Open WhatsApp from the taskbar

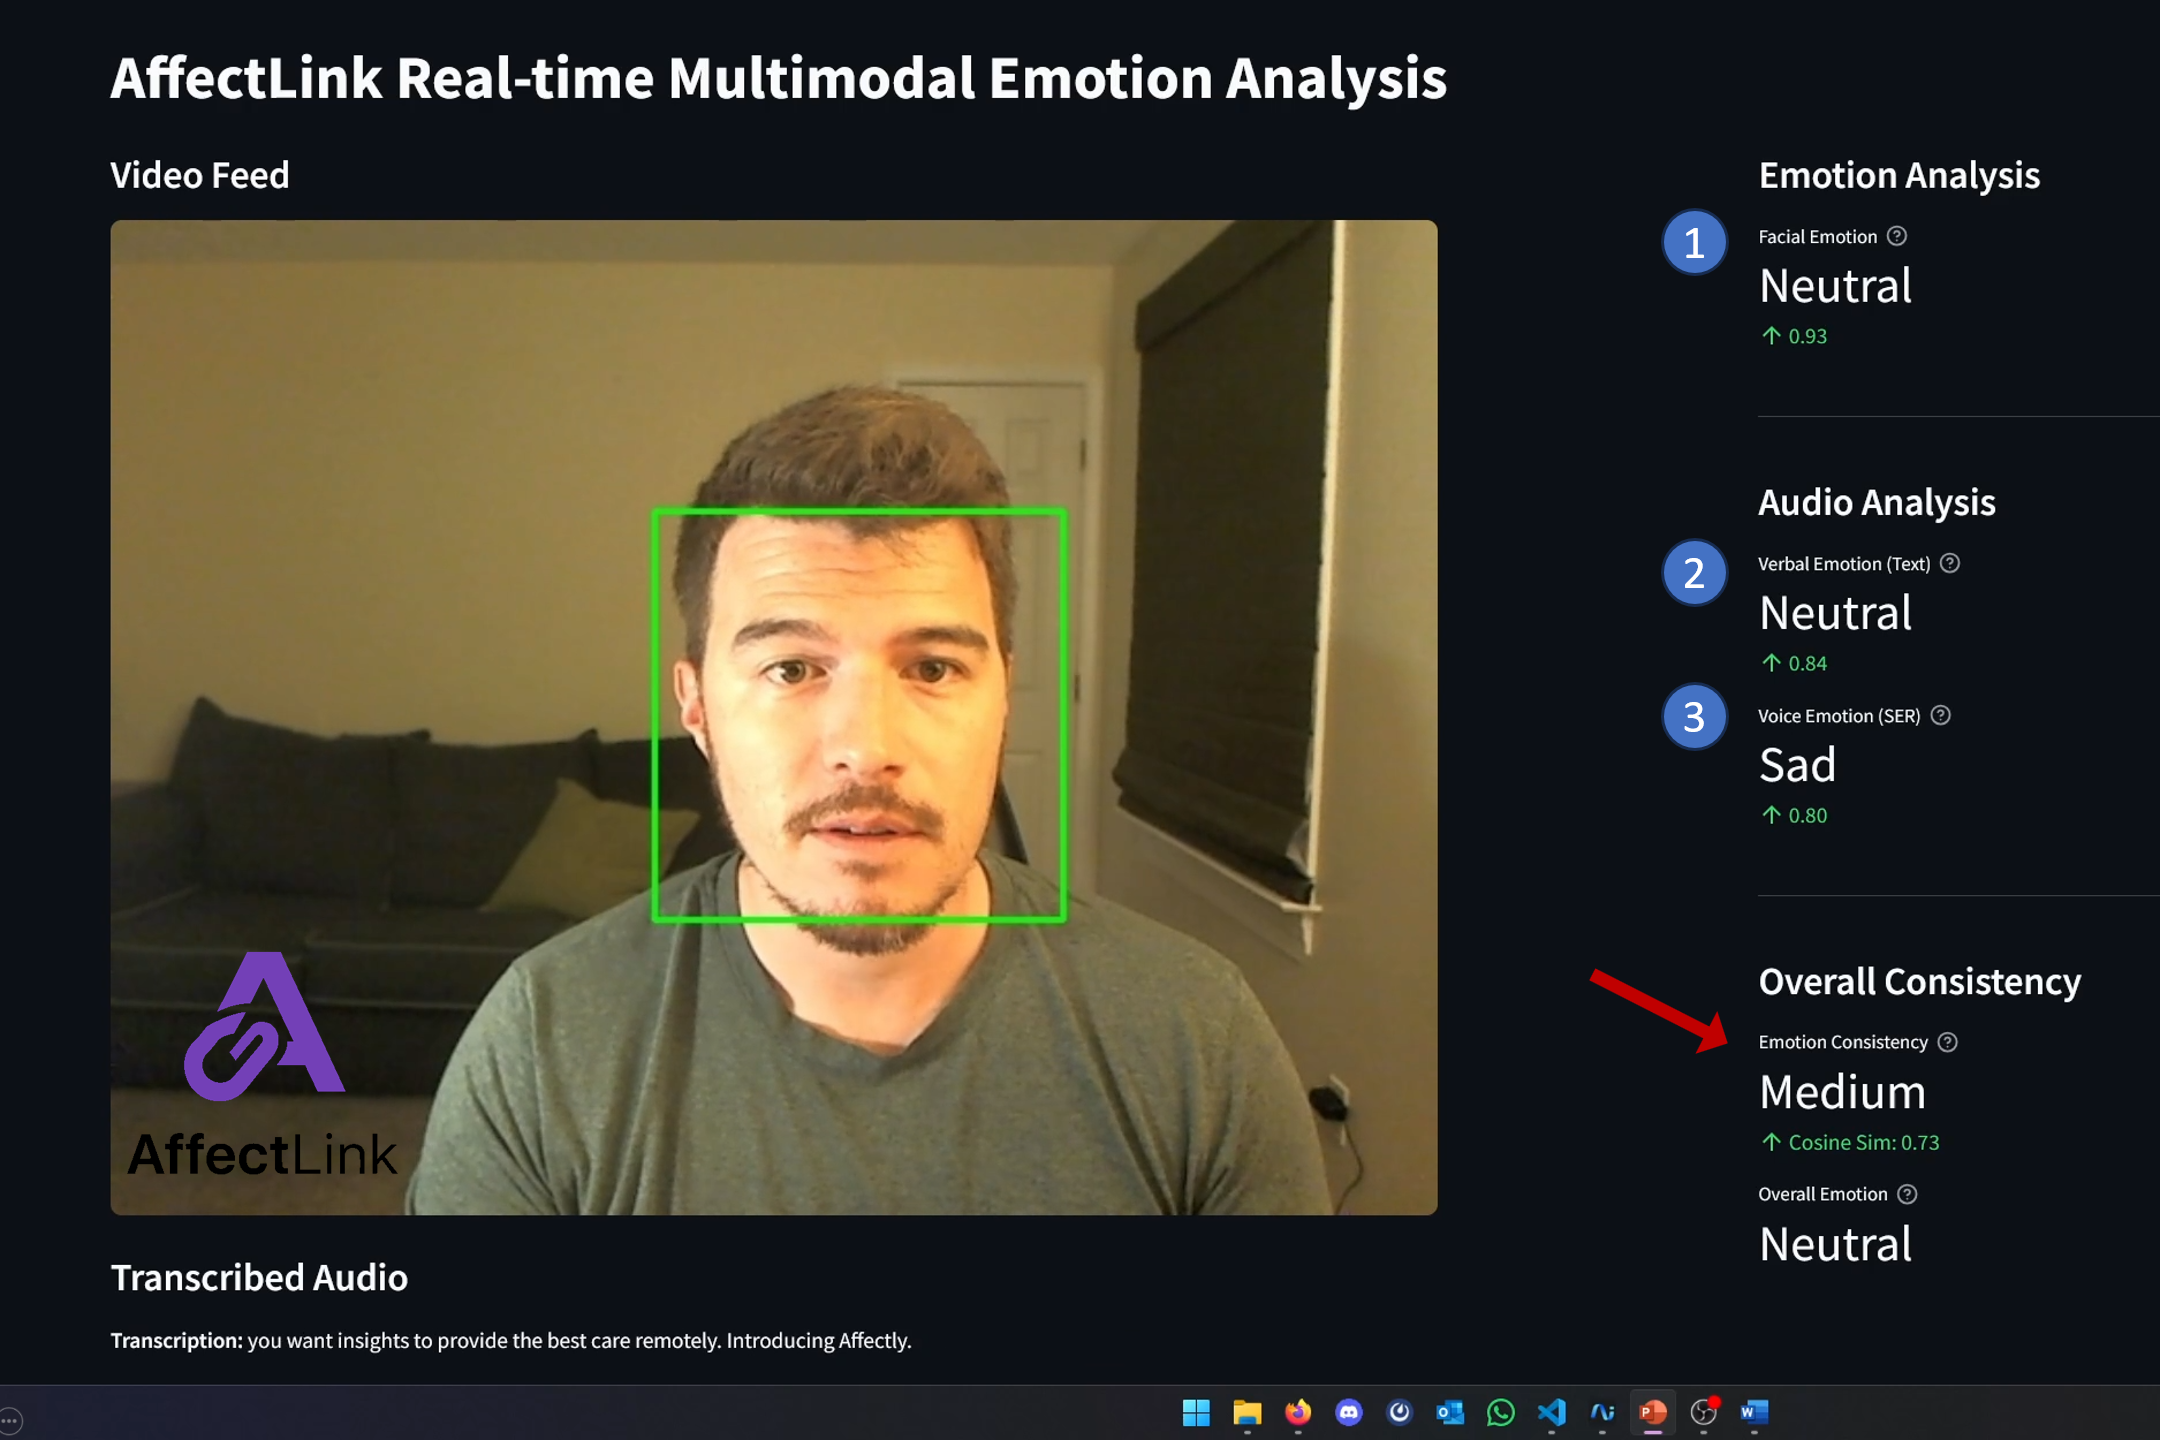[1501, 1412]
